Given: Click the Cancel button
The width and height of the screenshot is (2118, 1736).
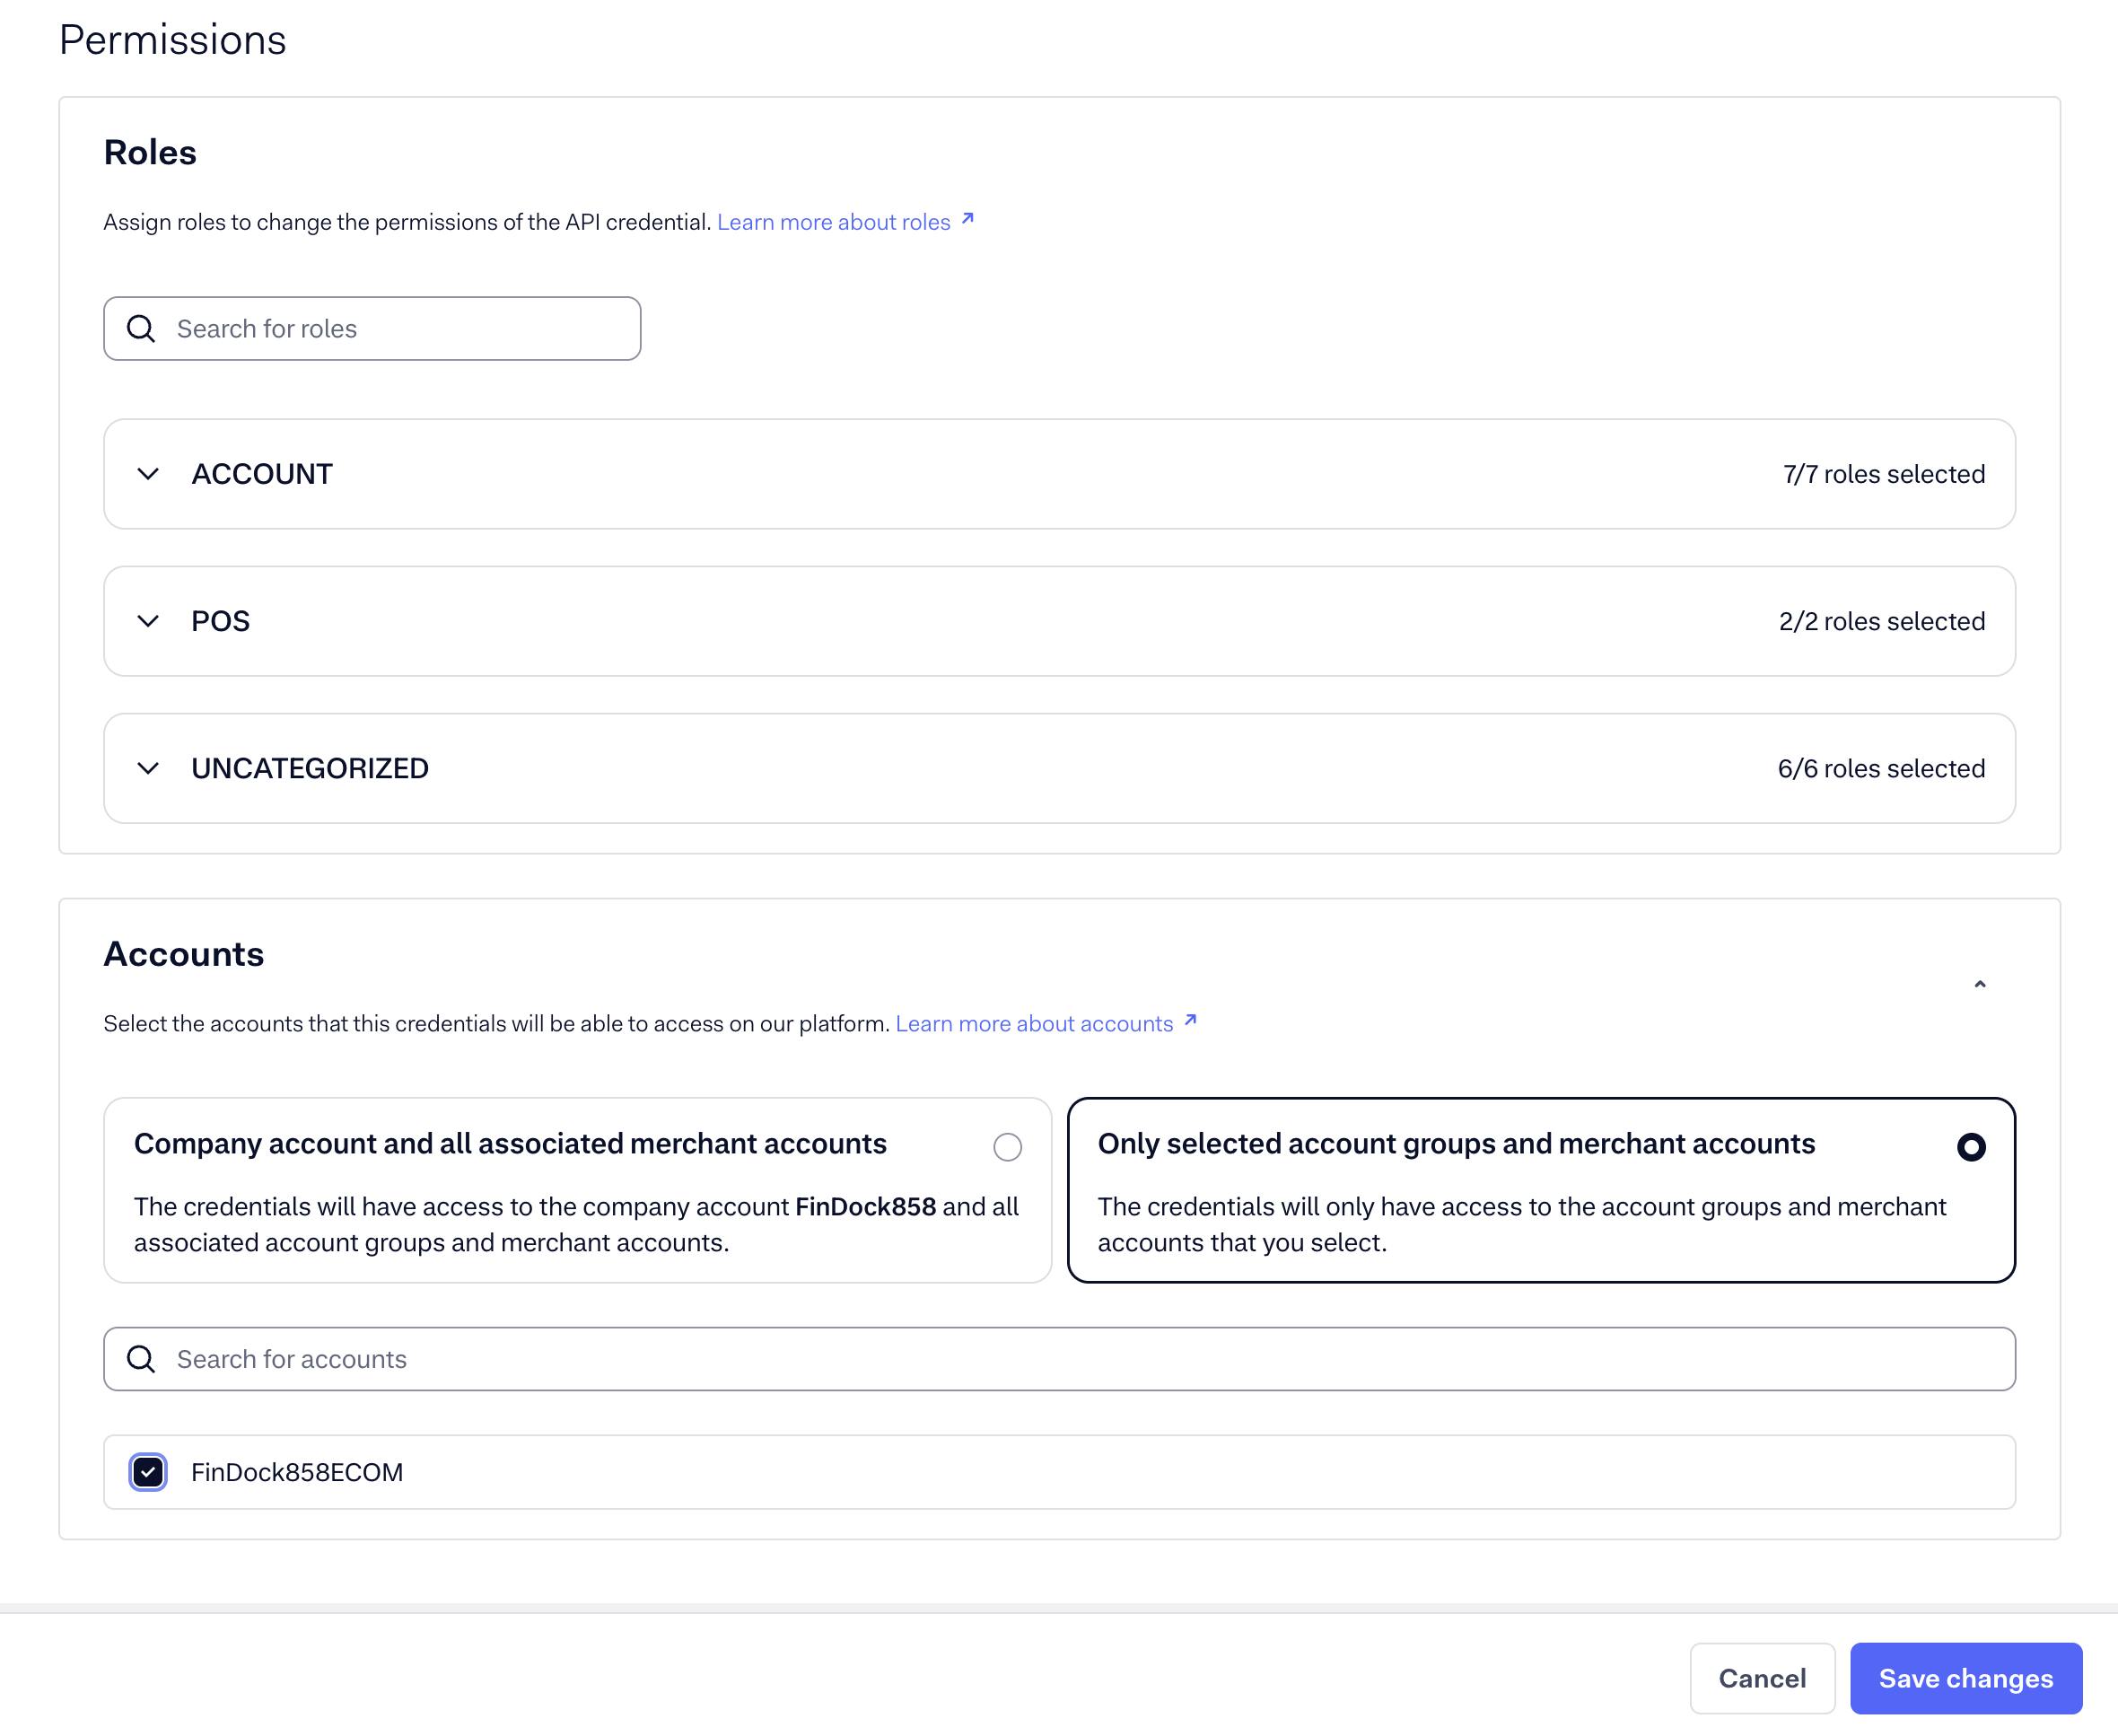Looking at the screenshot, I should click(1762, 1678).
